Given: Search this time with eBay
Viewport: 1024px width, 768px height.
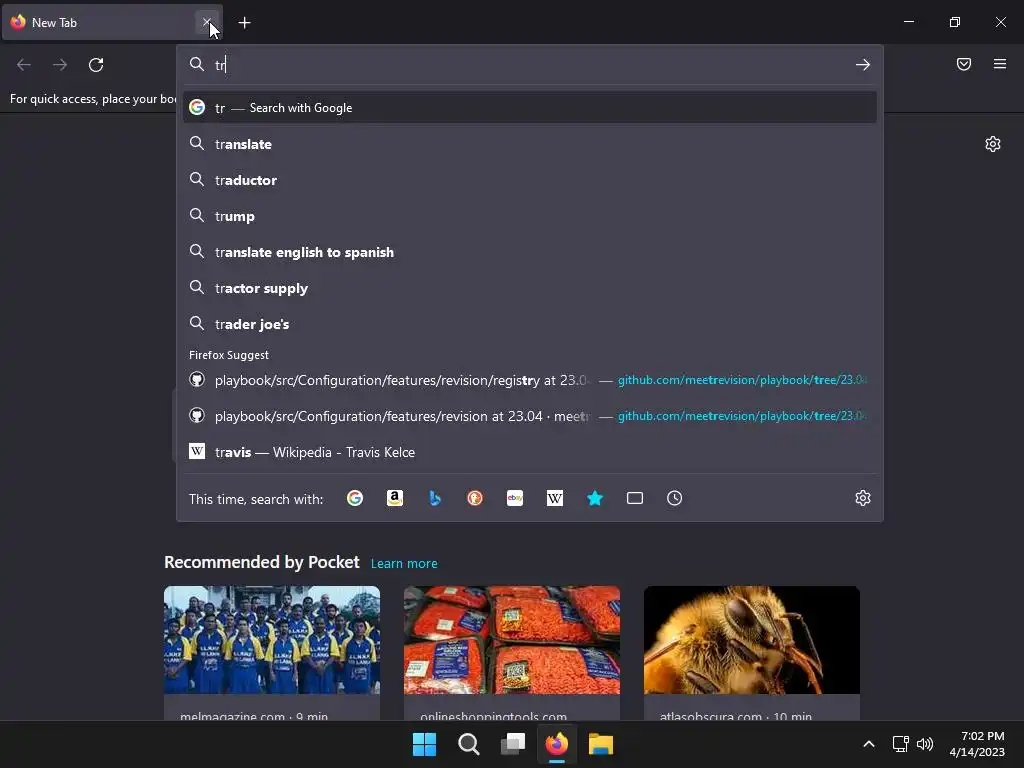Looking at the screenshot, I should coord(515,498).
